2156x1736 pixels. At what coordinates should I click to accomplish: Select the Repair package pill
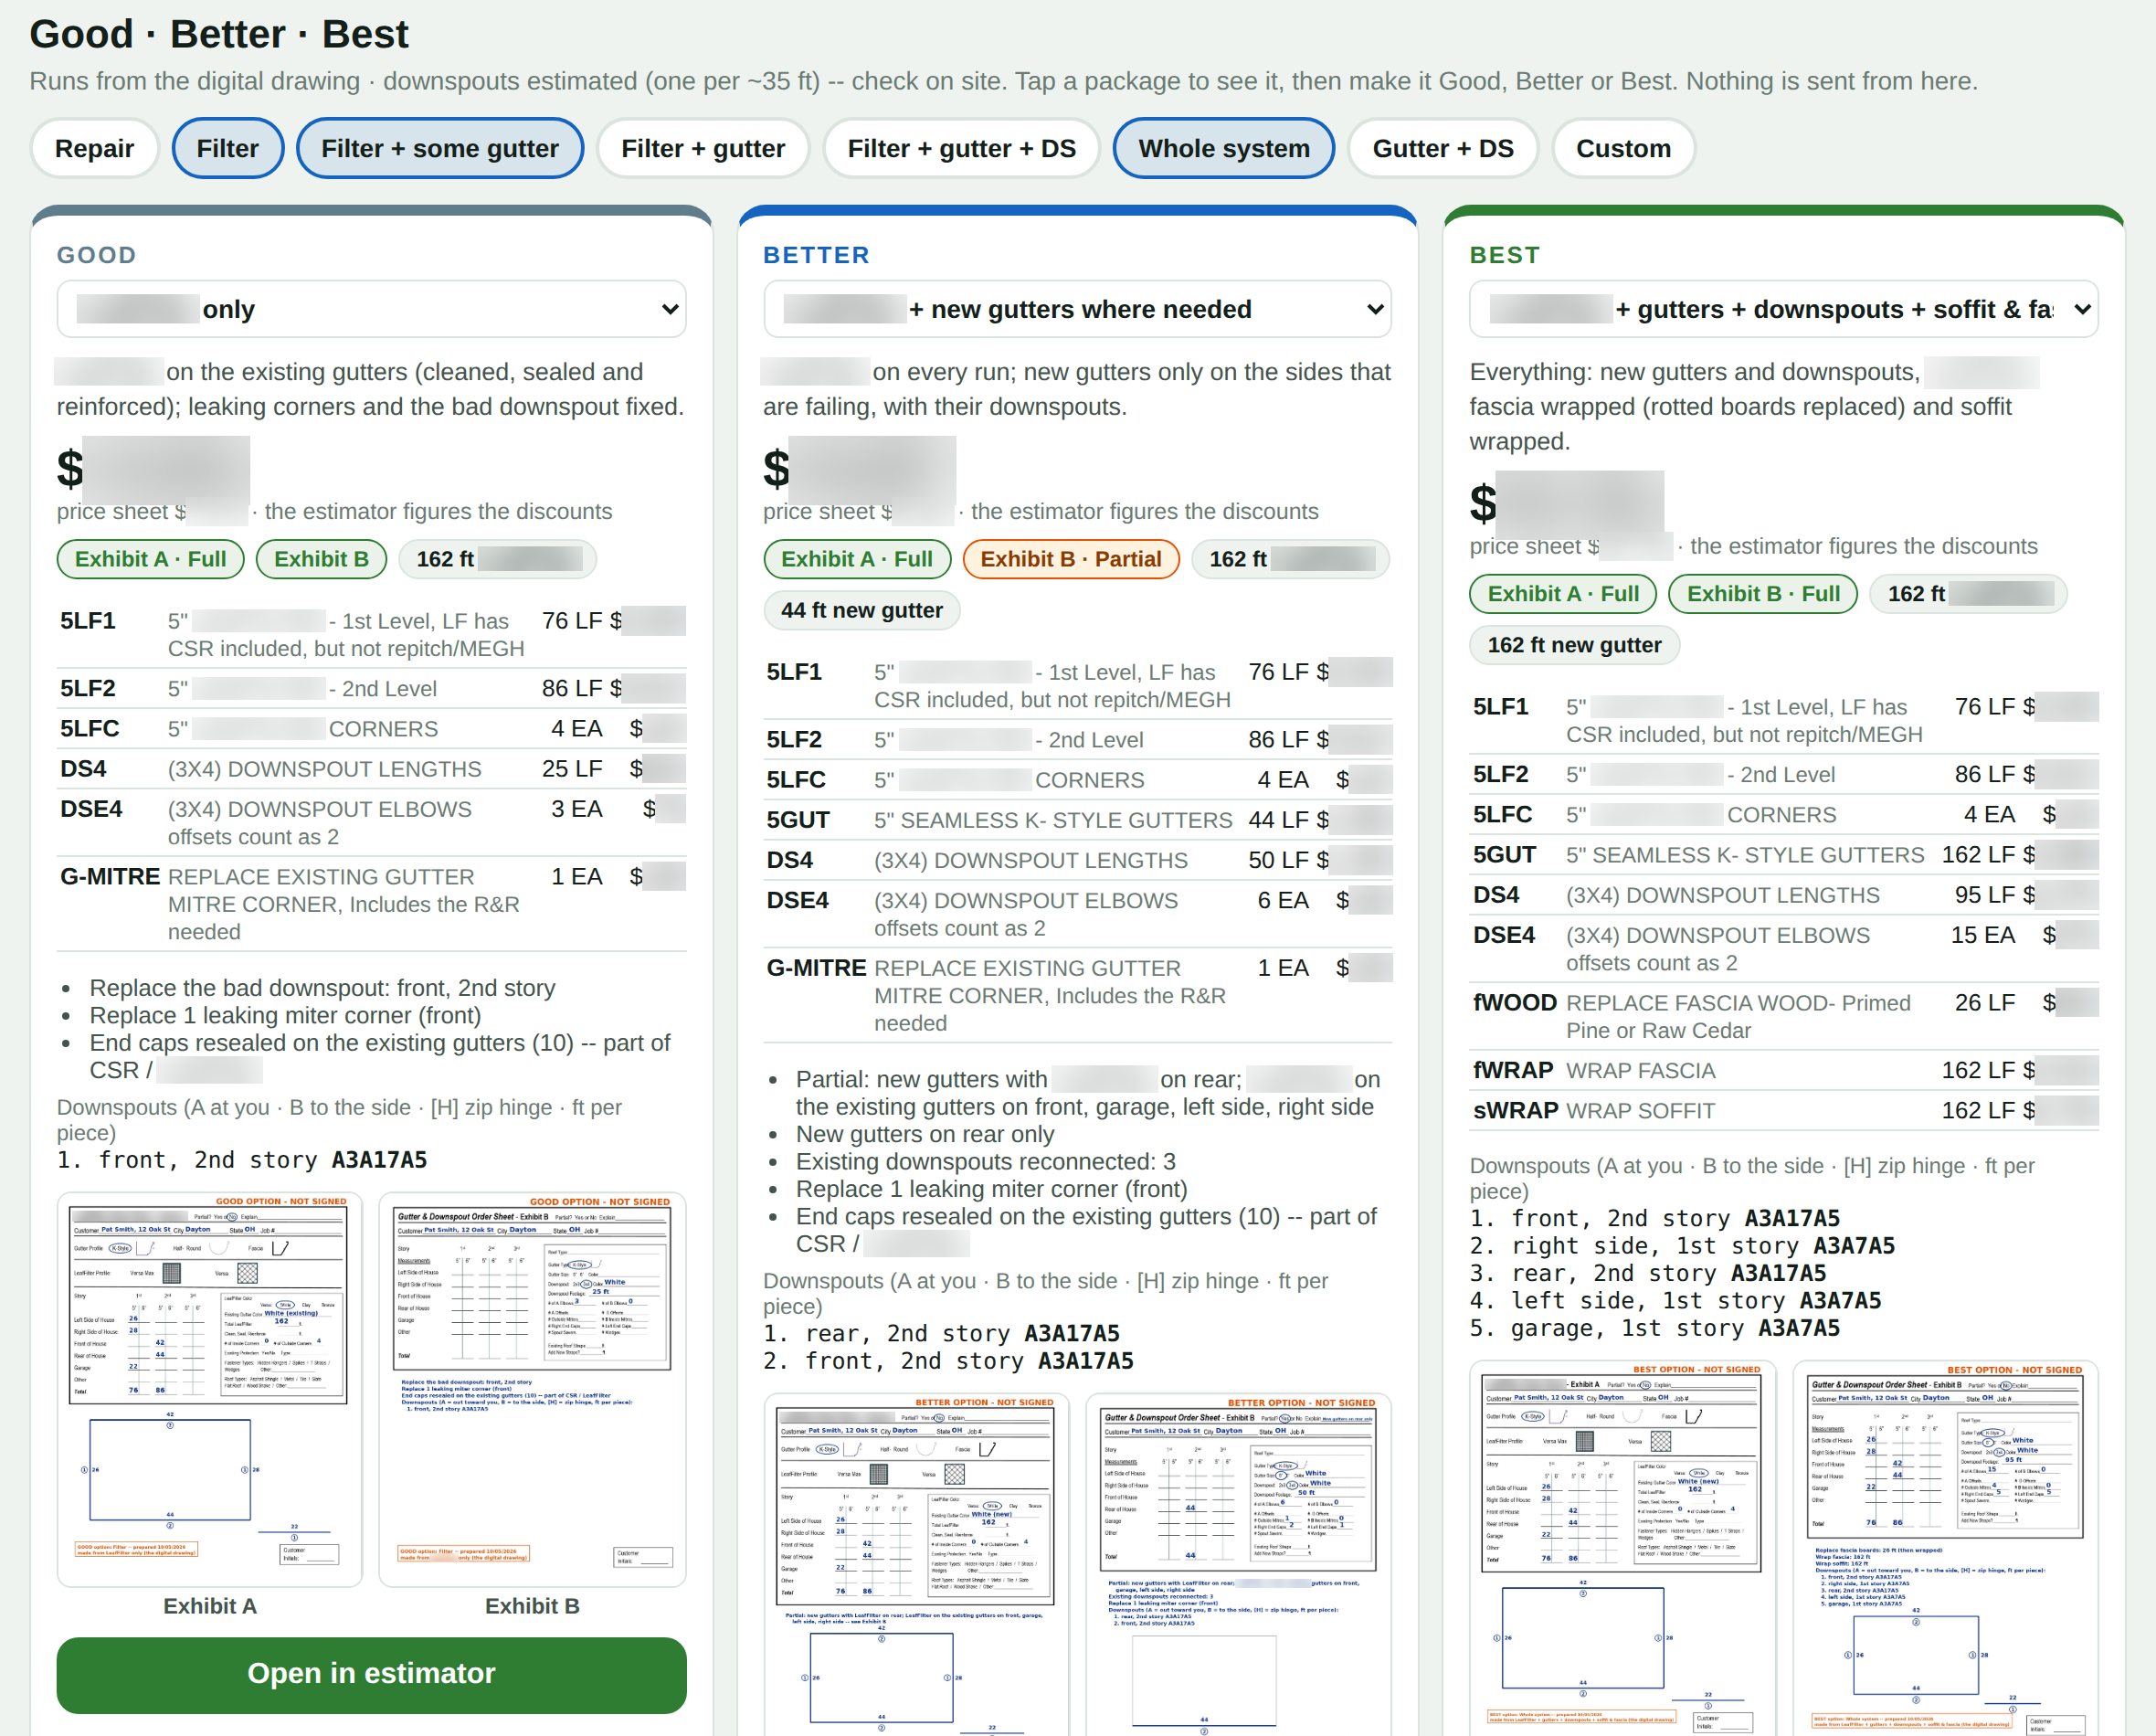(94, 148)
